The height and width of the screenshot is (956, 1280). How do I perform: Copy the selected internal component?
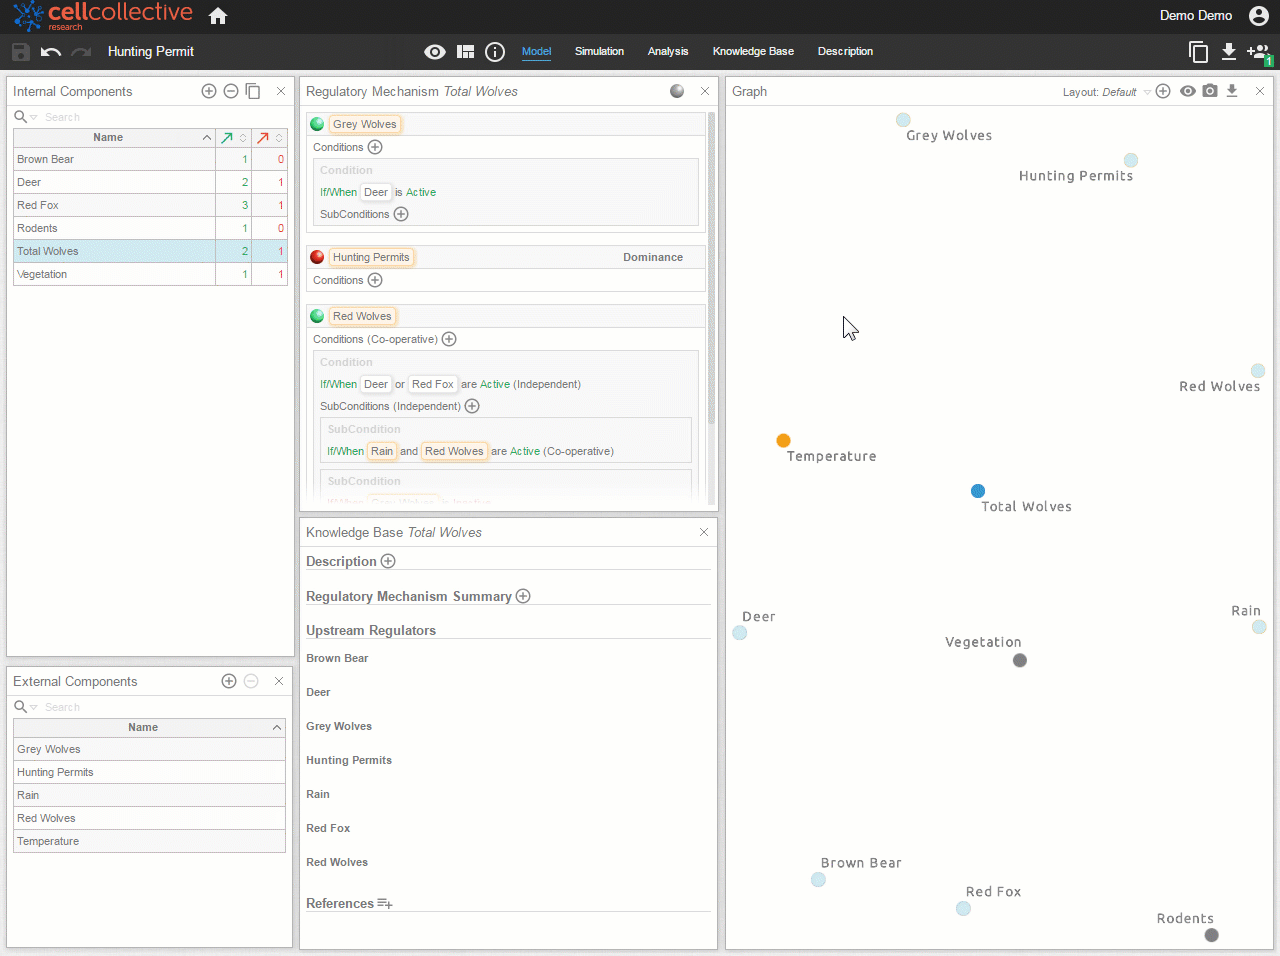[253, 91]
